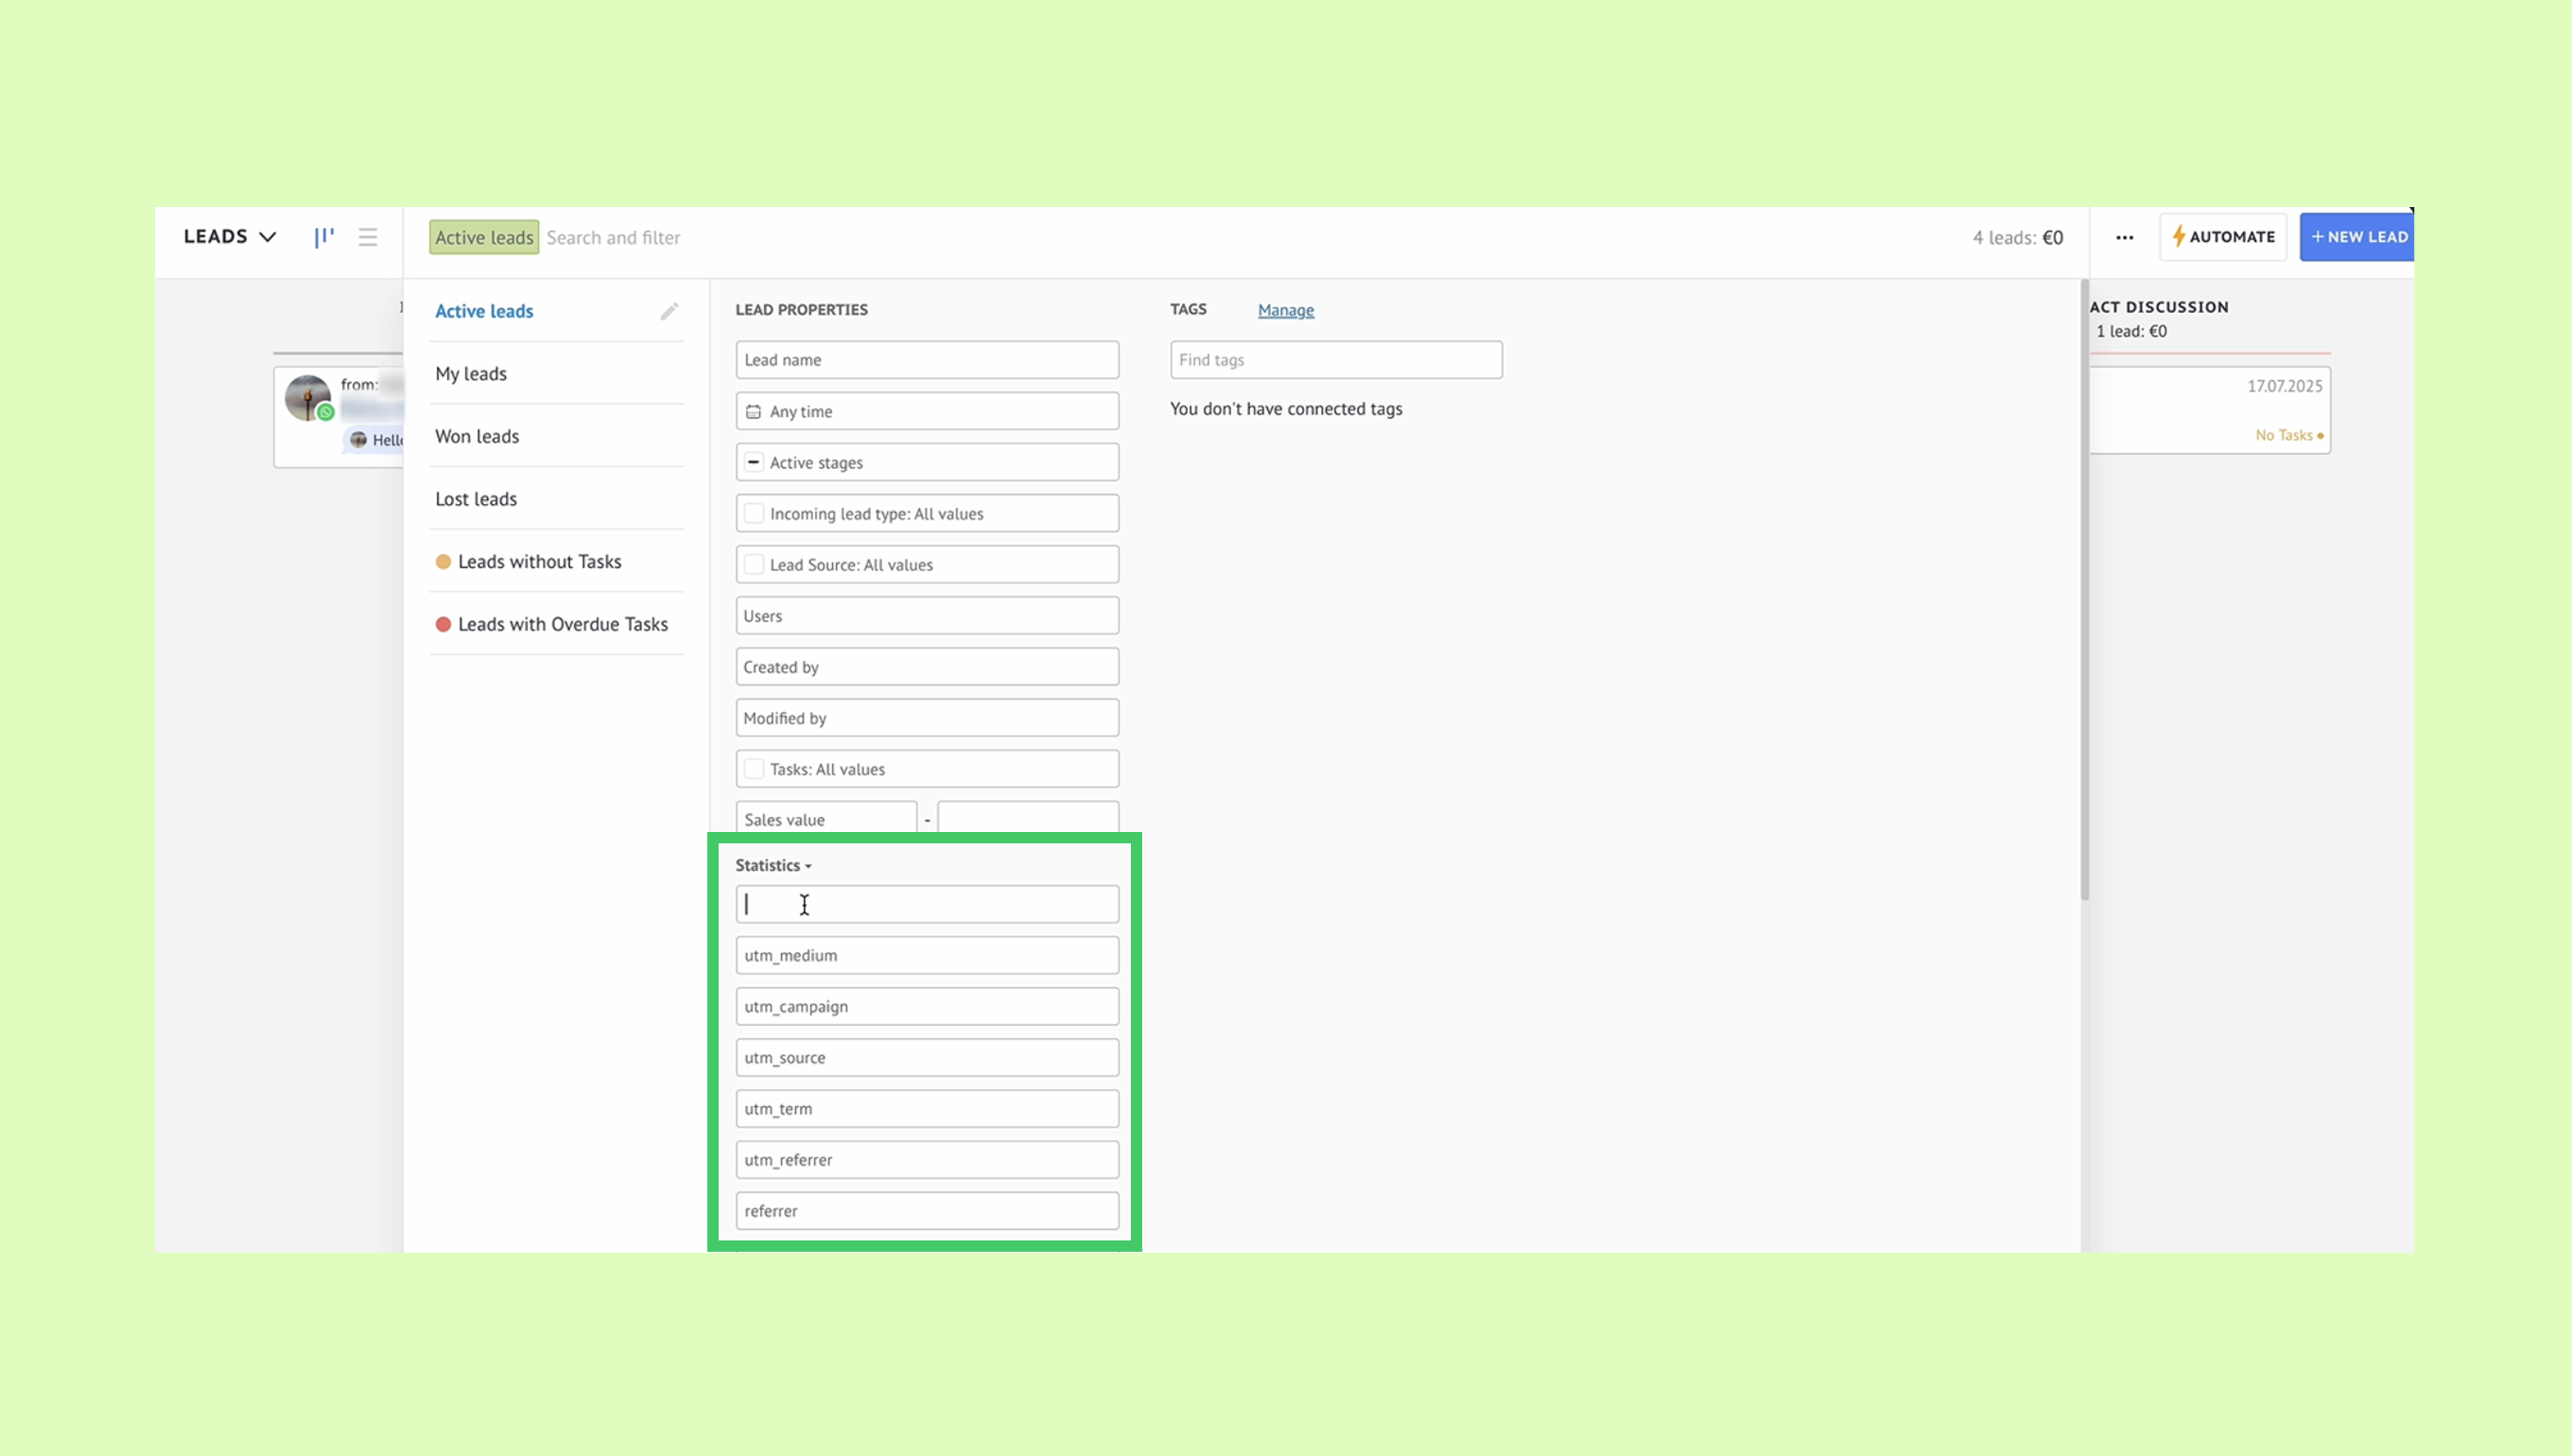Image resolution: width=2572 pixels, height=1456 pixels.
Task: Click the Automate lightning button
Action: tap(2222, 237)
